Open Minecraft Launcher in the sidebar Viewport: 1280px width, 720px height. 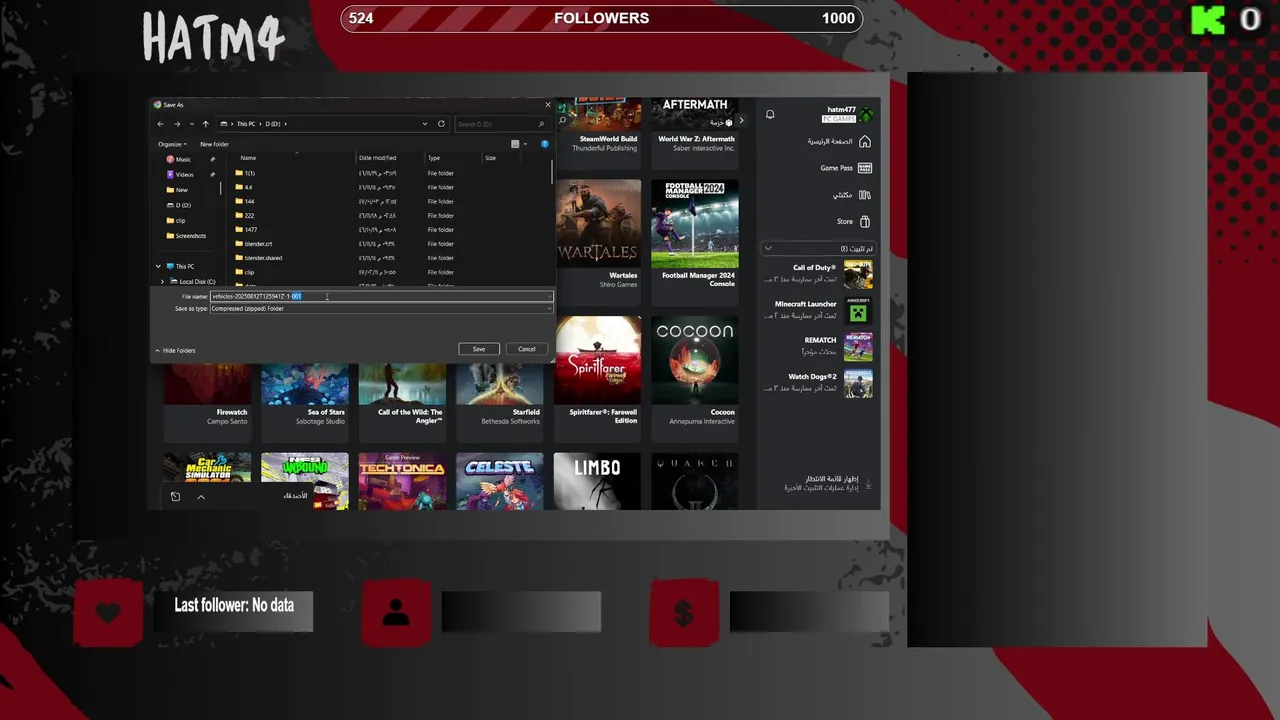click(x=817, y=310)
